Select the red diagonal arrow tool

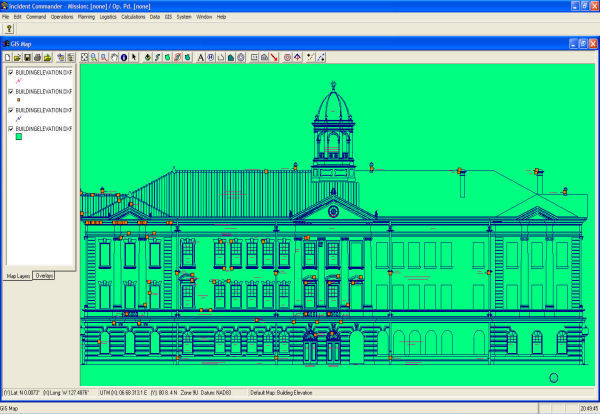274,57
